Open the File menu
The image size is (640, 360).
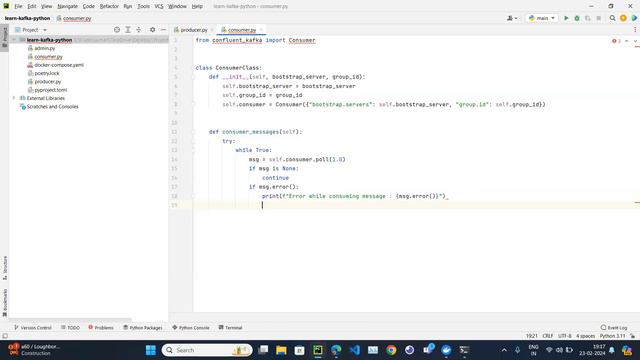tap(18, 6)
